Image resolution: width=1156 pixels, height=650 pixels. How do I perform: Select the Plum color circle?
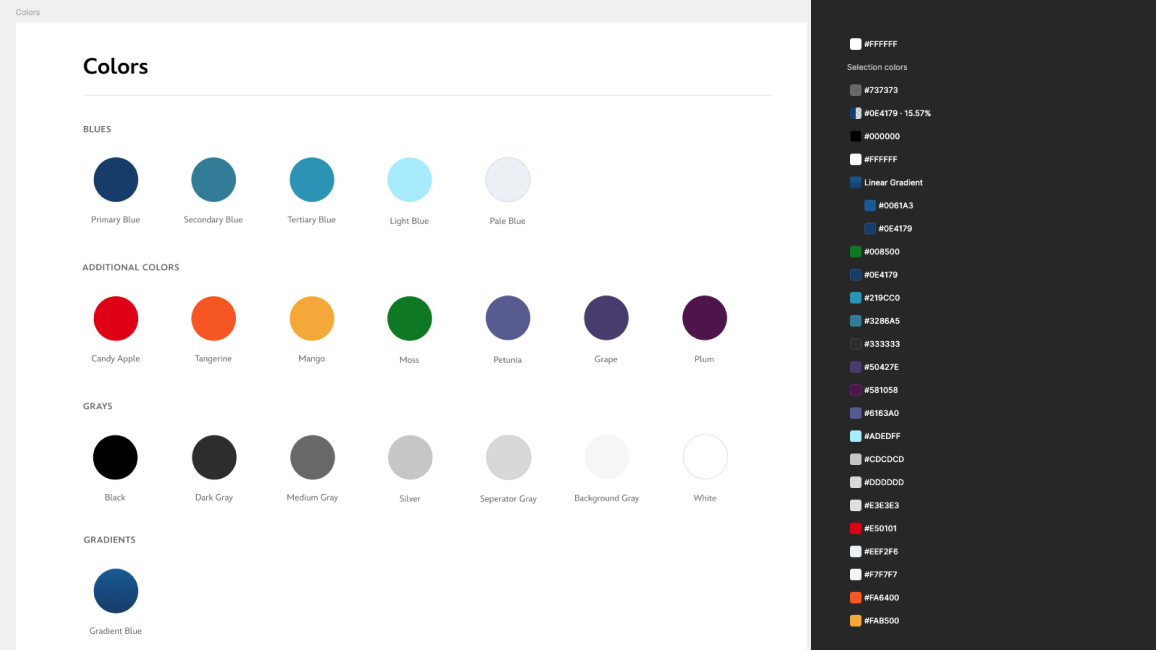[704, 318]
